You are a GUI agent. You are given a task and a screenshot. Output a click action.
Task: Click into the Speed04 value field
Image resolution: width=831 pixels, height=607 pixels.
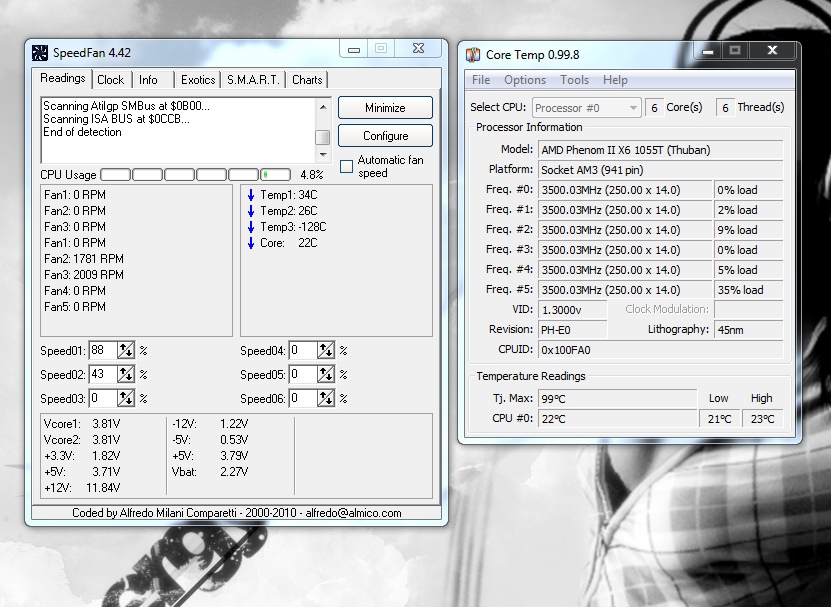[x=303, y=350]
